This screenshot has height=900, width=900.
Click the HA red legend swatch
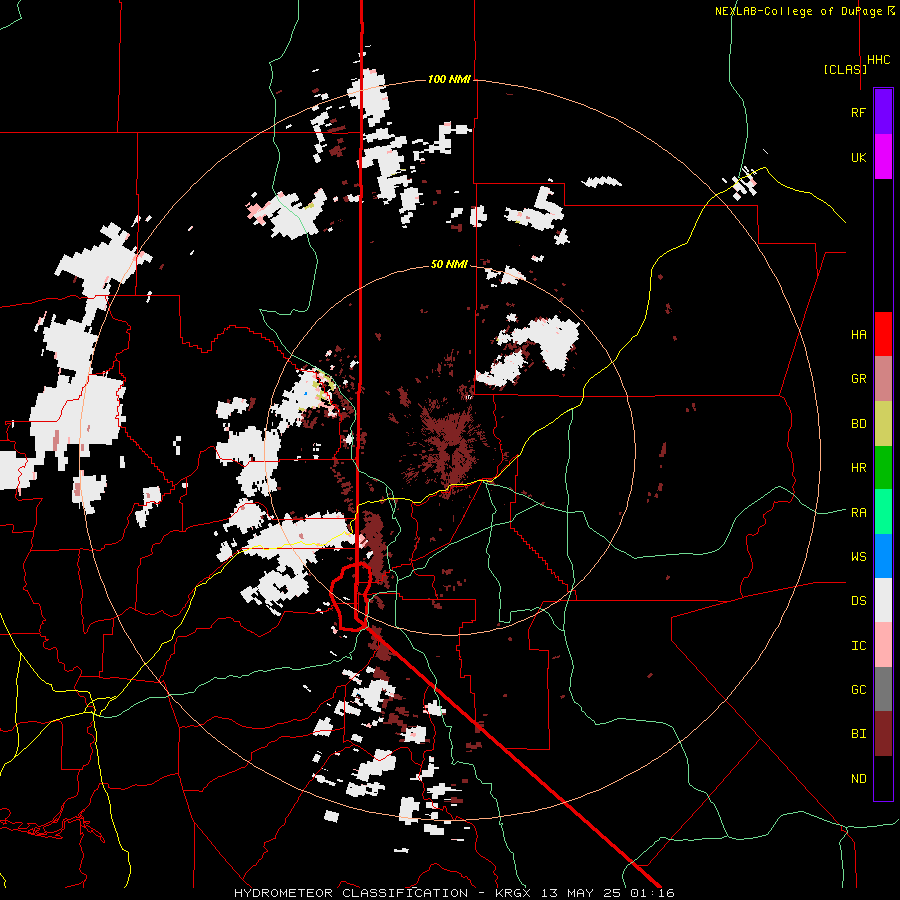coord(883,334)
